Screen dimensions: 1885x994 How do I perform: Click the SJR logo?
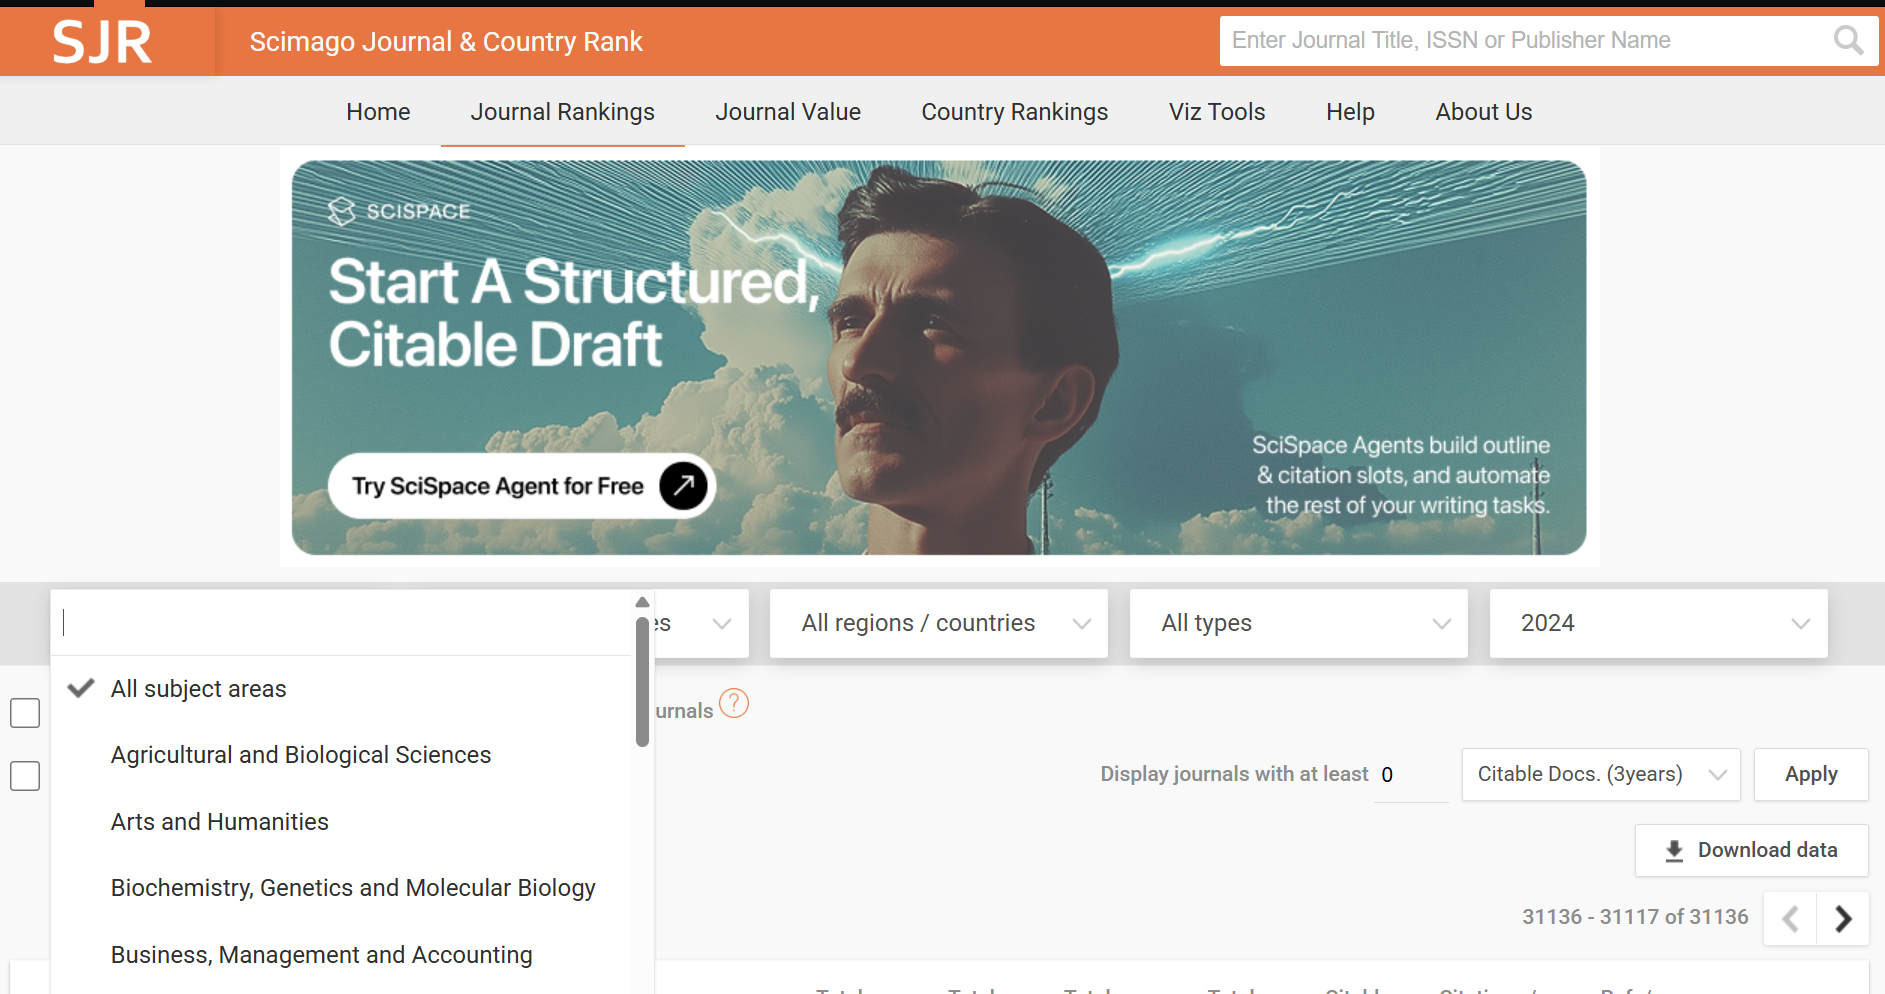click(x=102, y=42)
